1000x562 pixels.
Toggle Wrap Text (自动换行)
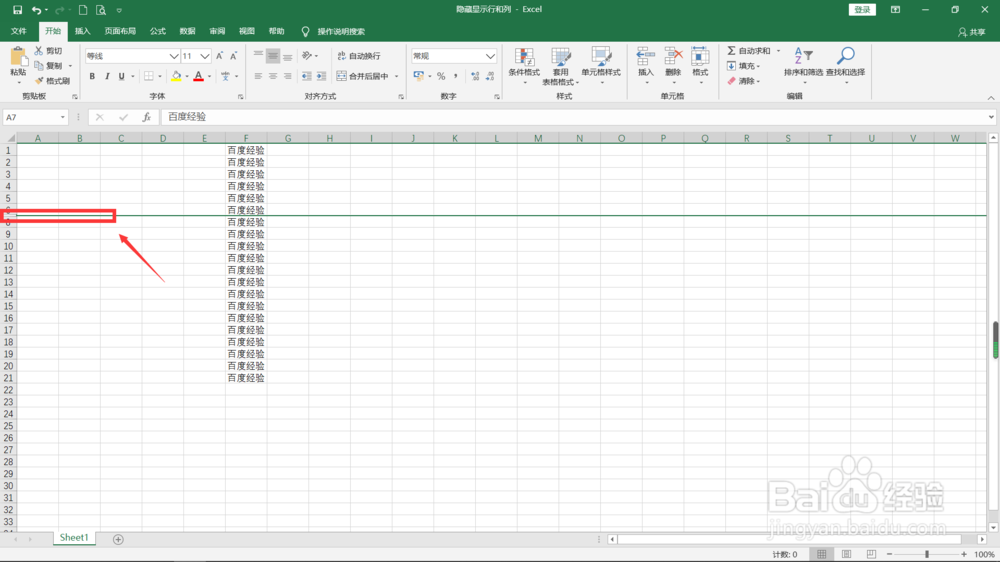358,55
